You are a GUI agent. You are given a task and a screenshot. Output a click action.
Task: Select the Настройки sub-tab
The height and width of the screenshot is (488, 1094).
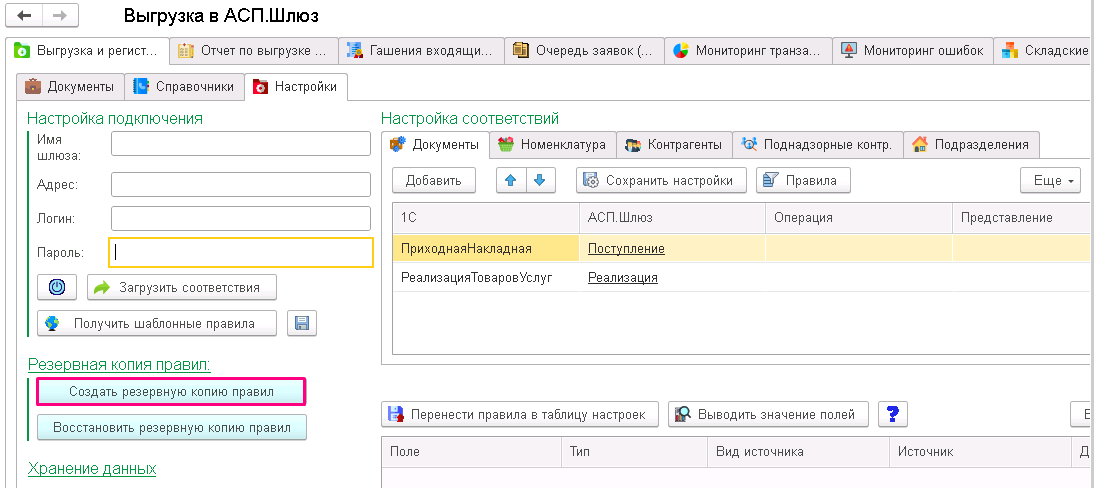[x=297, y=87]
